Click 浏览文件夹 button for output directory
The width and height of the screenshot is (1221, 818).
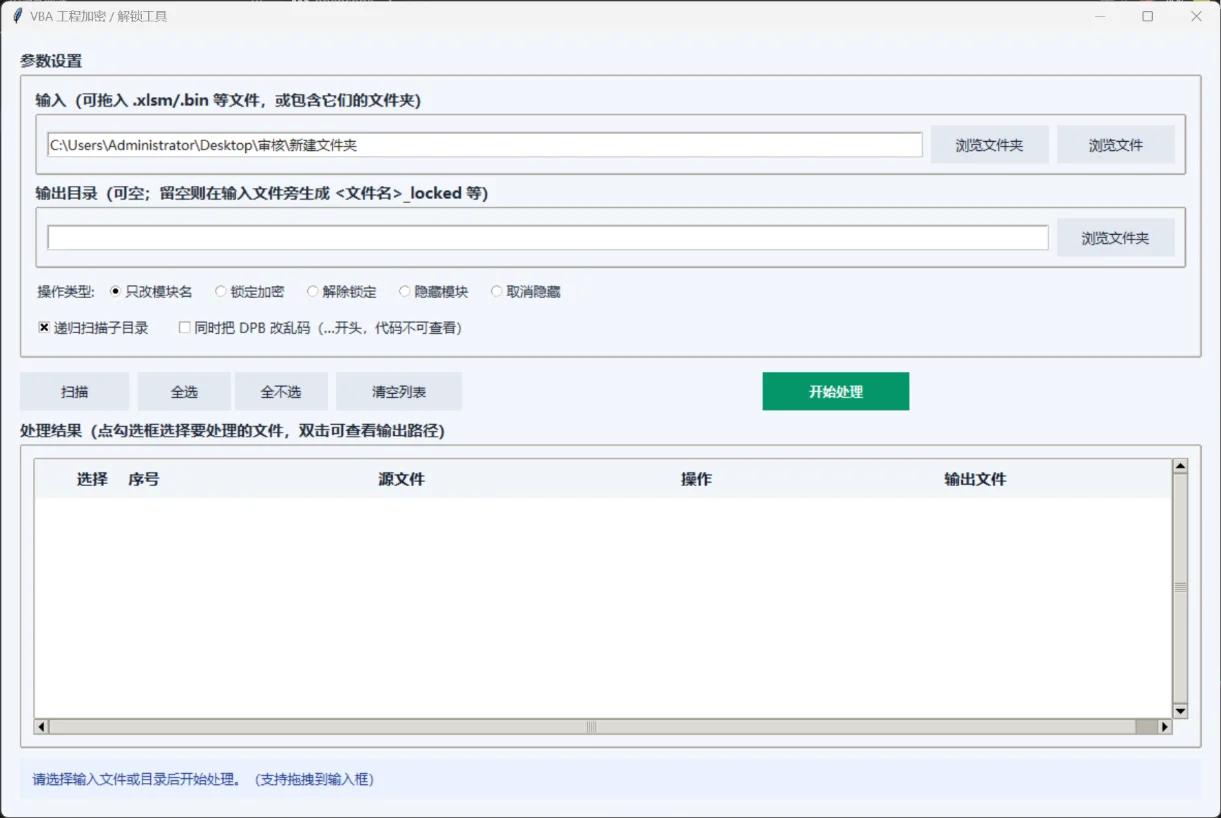click(x=1115, y=238)
